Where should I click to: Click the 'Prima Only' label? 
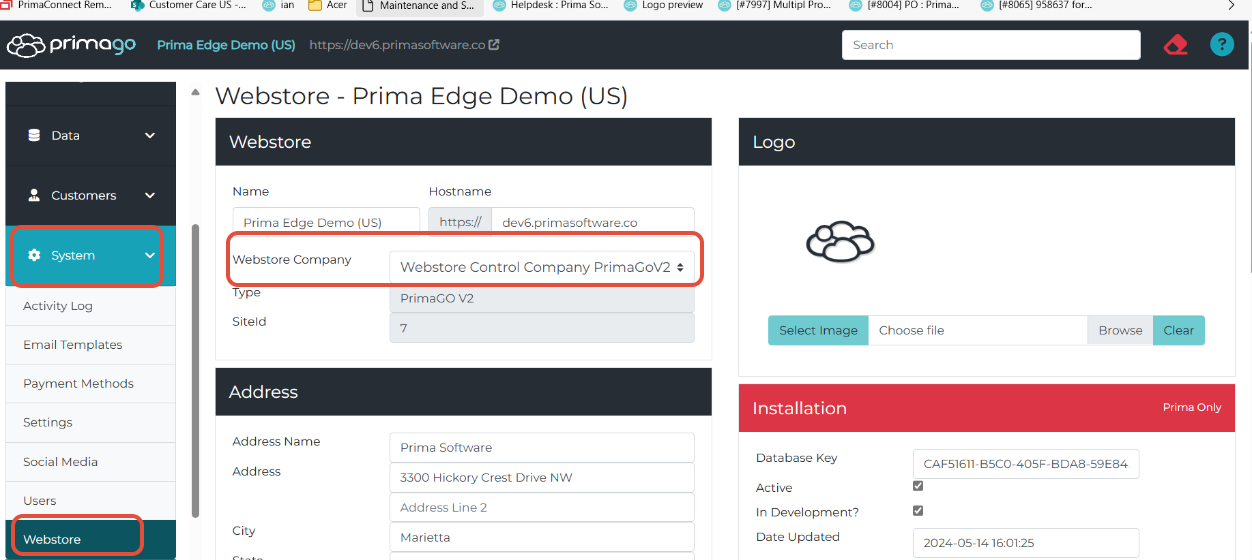tap(1192, 408)
